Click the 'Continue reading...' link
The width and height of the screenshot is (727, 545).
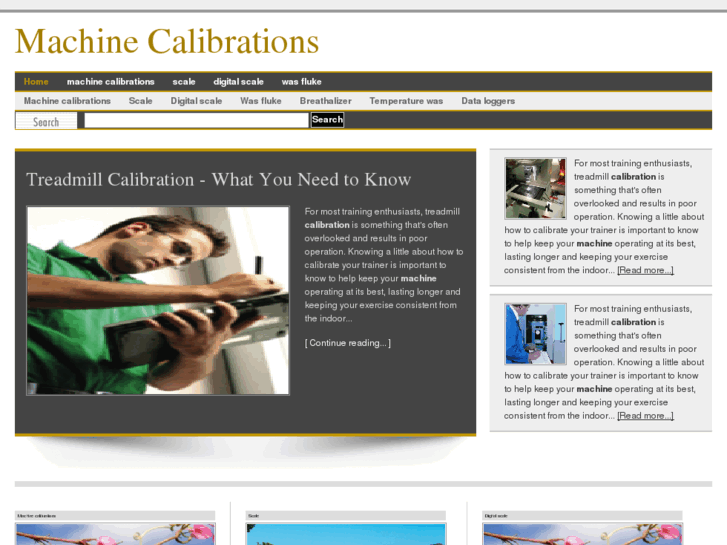347,343
